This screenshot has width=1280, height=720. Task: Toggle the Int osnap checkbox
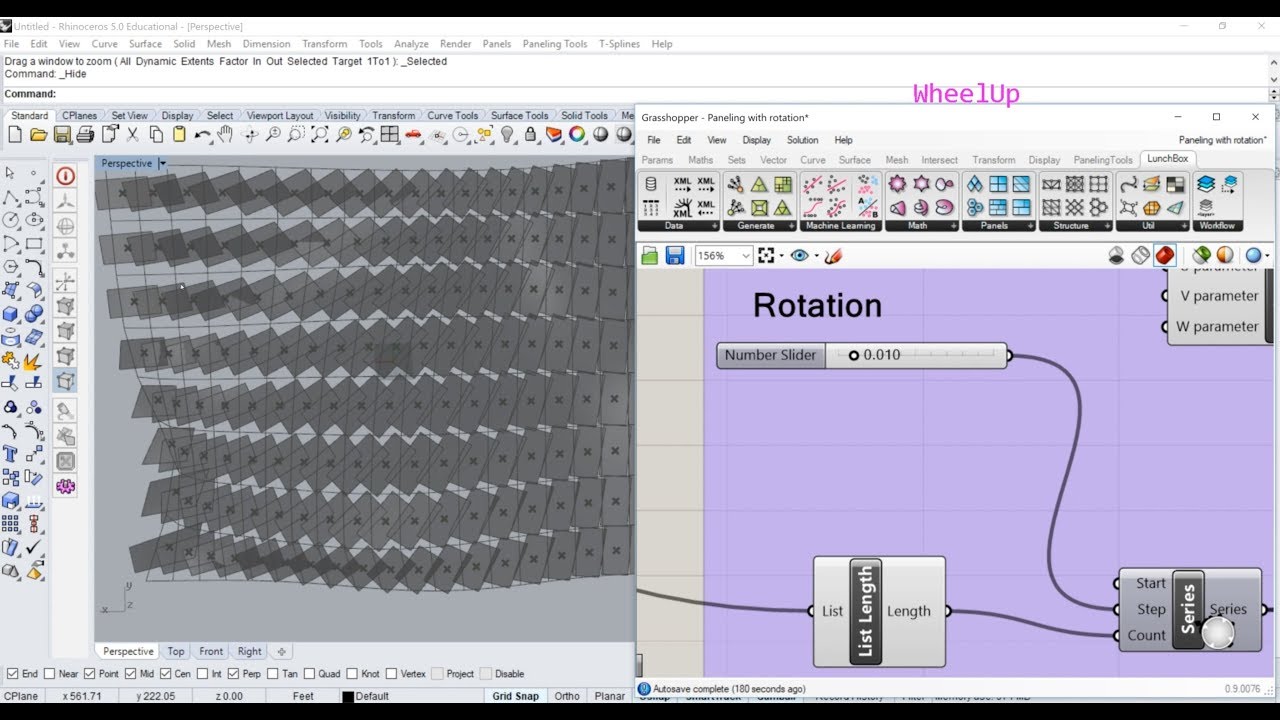(203, 674)
